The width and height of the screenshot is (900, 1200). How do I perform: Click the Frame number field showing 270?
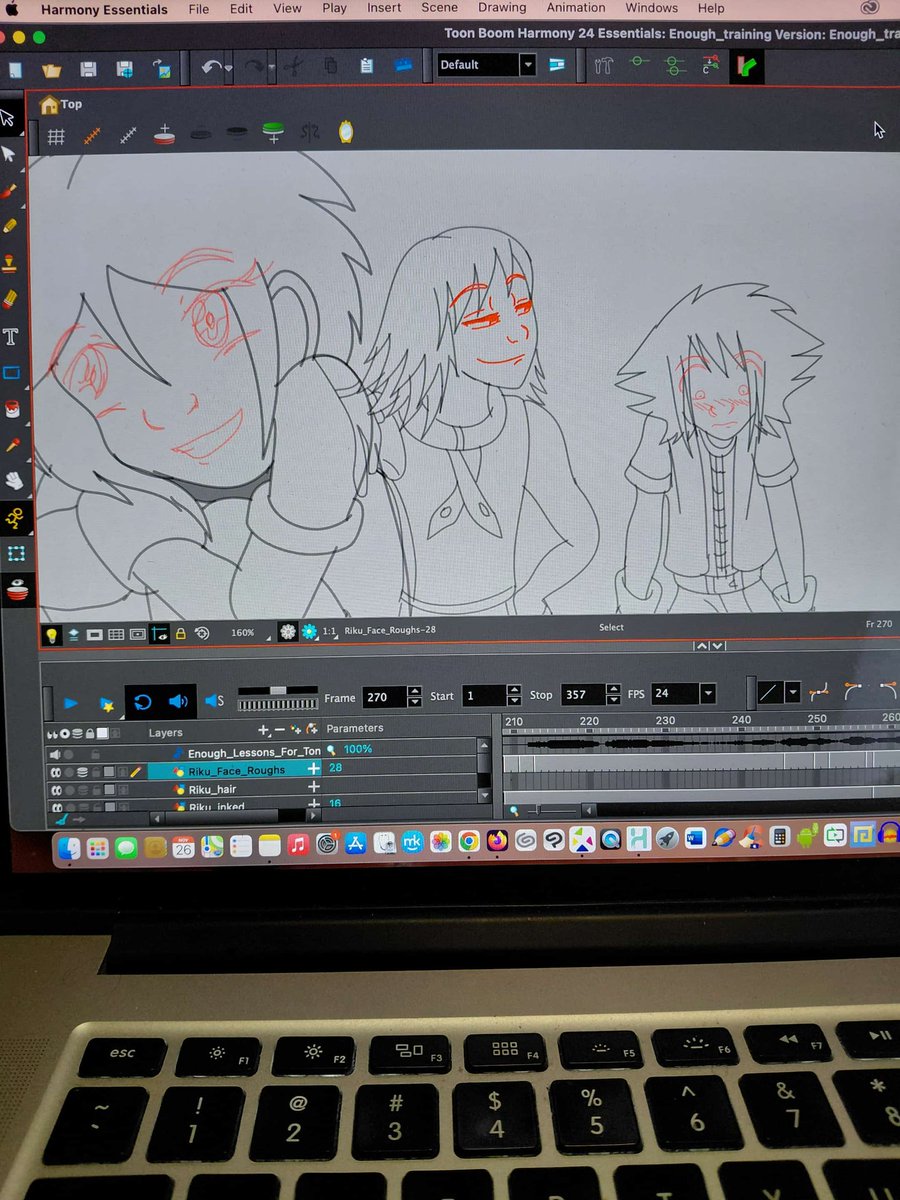(x=383, y=697)
